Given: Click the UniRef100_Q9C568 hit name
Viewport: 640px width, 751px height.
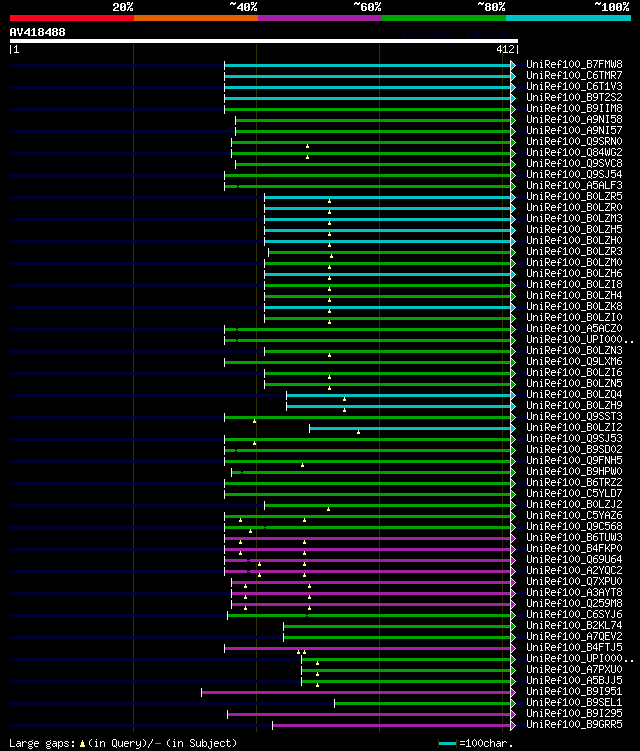Looking at the screenshot, I should coord(574,527).
